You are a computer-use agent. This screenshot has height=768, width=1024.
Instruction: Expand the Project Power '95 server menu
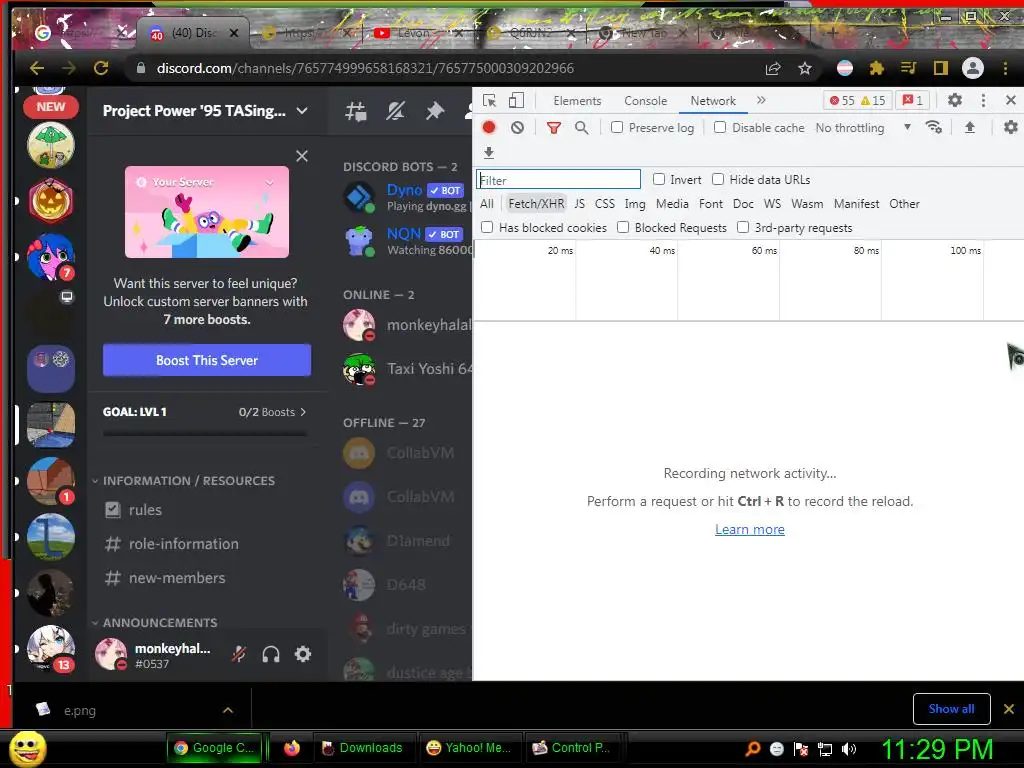[x=302, y=111]
